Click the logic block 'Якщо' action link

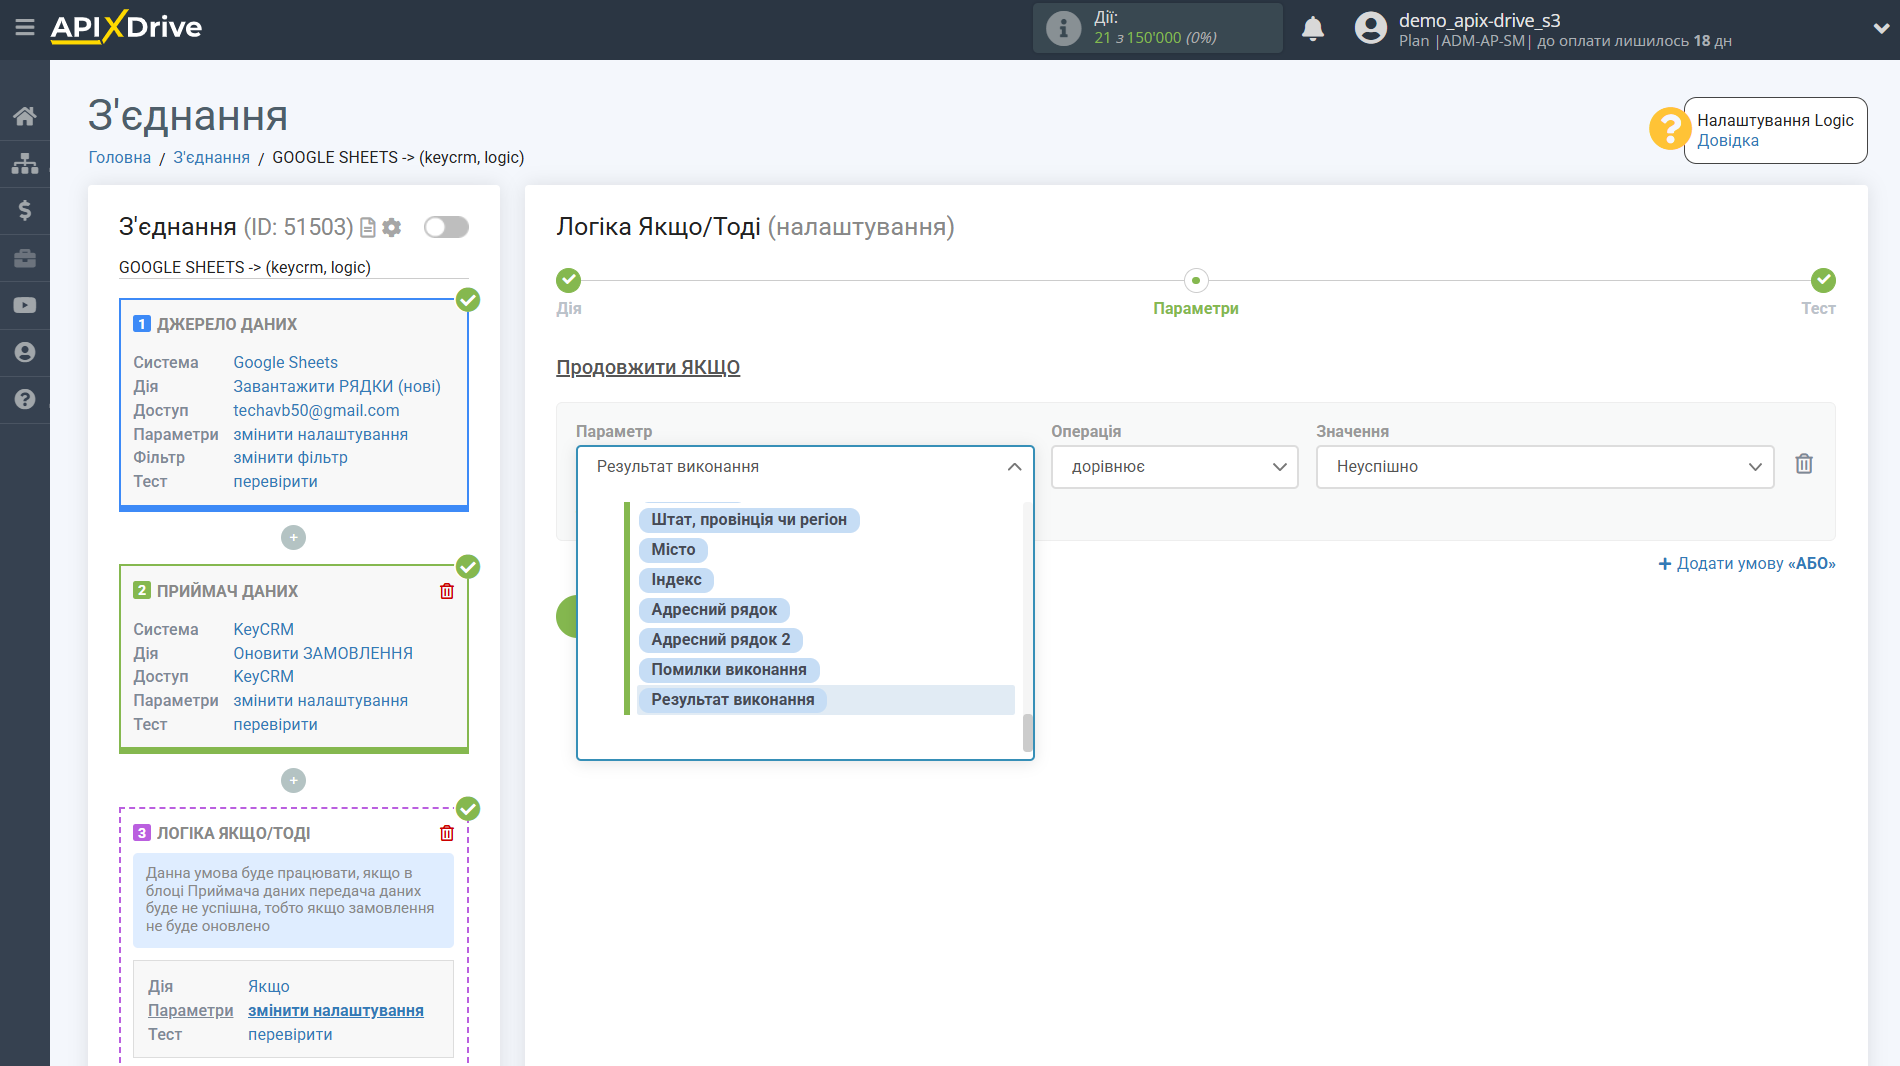click(x=268, y=987)
